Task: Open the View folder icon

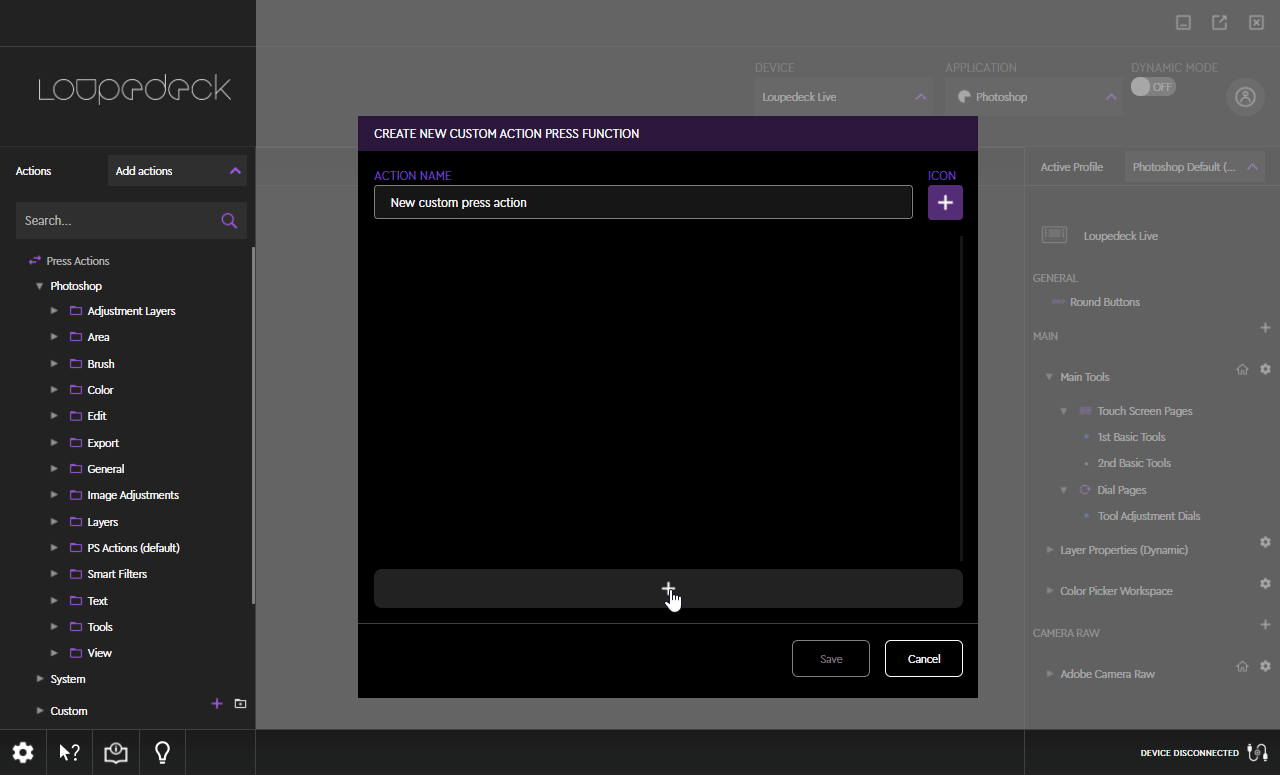Action: point(76,653)
